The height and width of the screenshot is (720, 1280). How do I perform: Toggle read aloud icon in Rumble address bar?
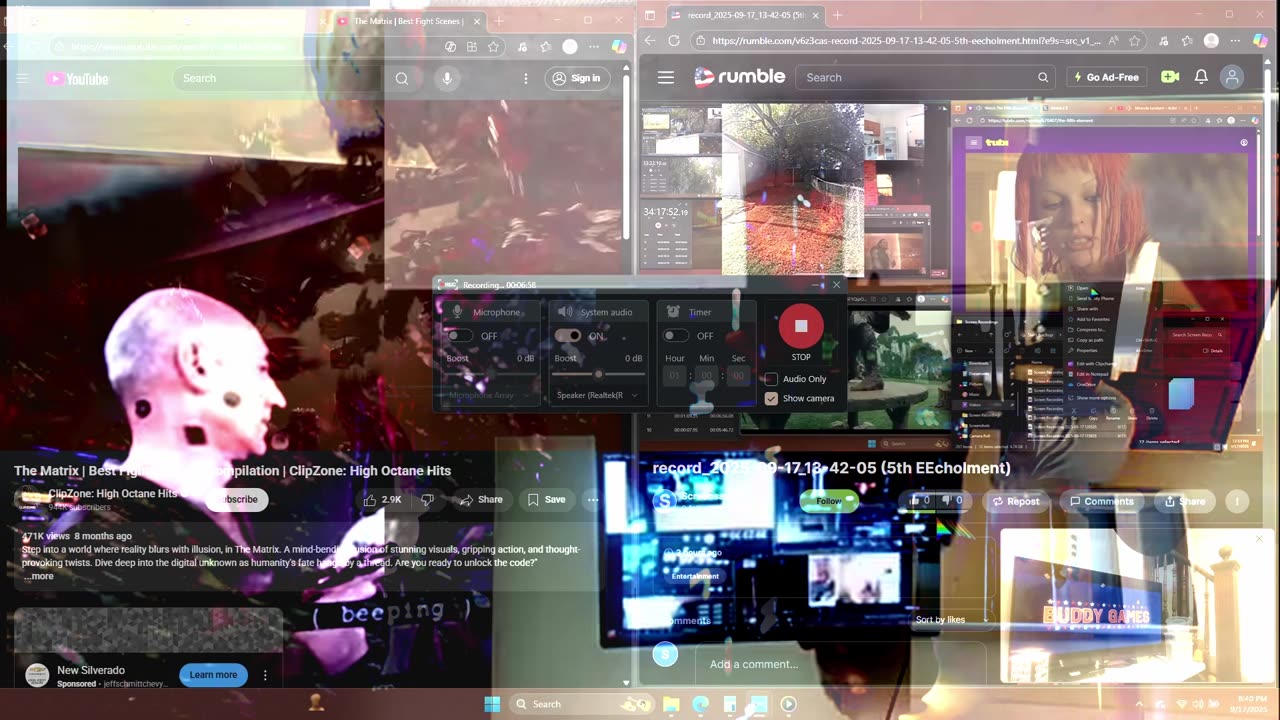point(1112,41)
